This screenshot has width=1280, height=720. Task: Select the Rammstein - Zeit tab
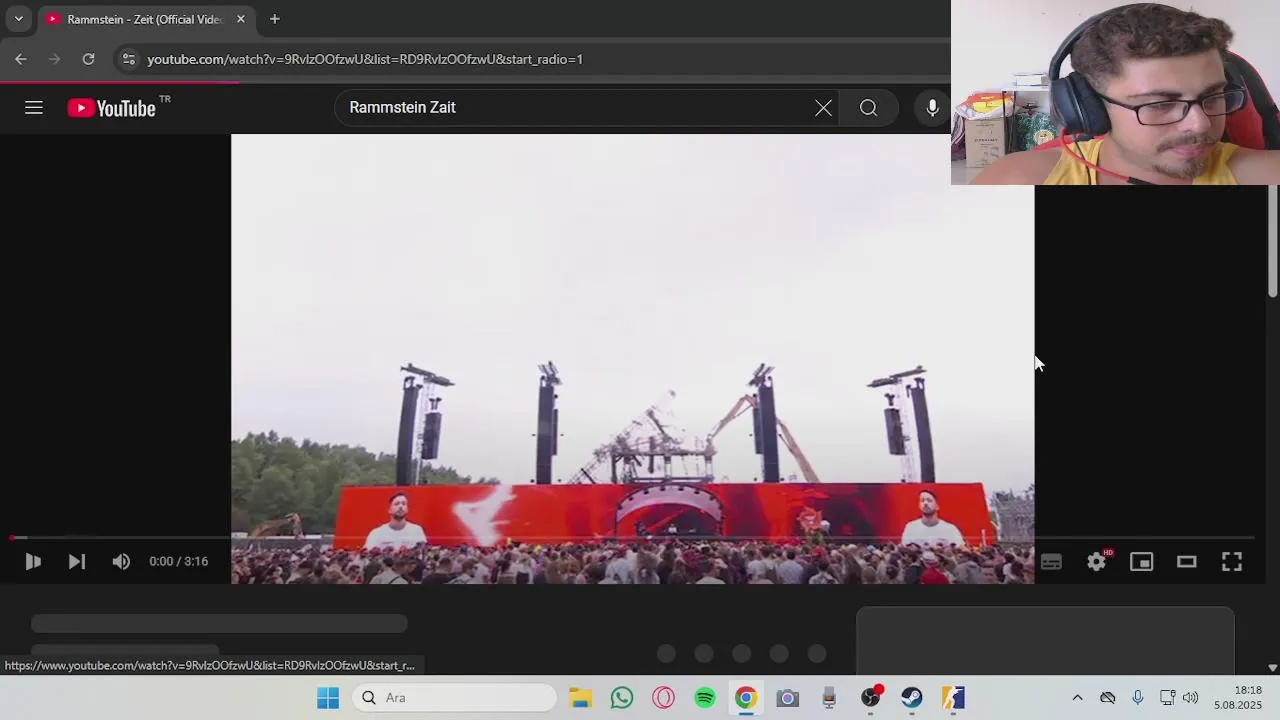click(x=145, y=19)
